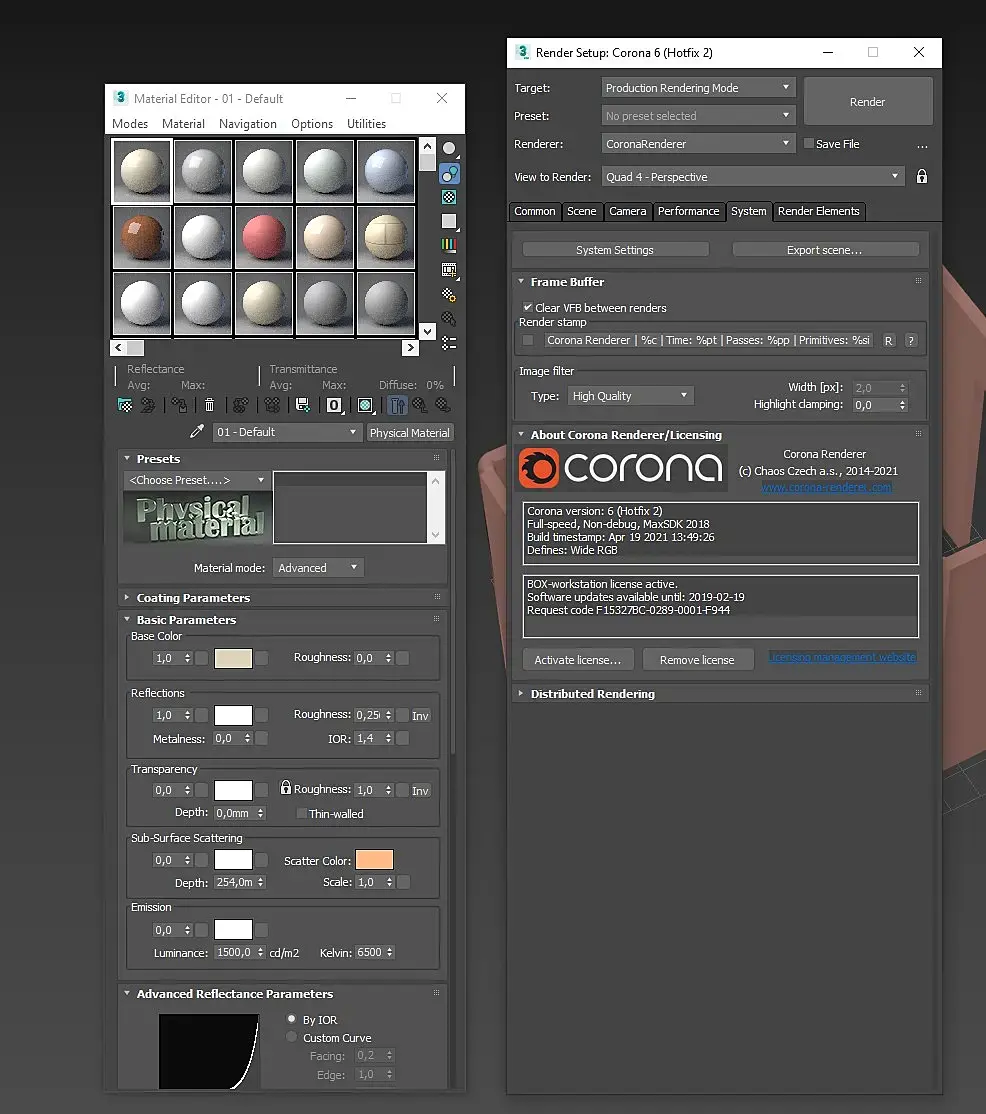Switch to the Performance tab

pyautogui.click(x=688, y=211)
